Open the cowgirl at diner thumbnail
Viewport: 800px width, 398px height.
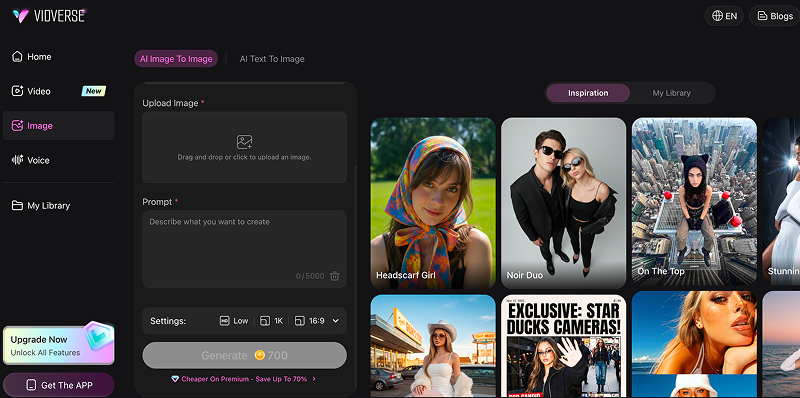coord(433,346)
